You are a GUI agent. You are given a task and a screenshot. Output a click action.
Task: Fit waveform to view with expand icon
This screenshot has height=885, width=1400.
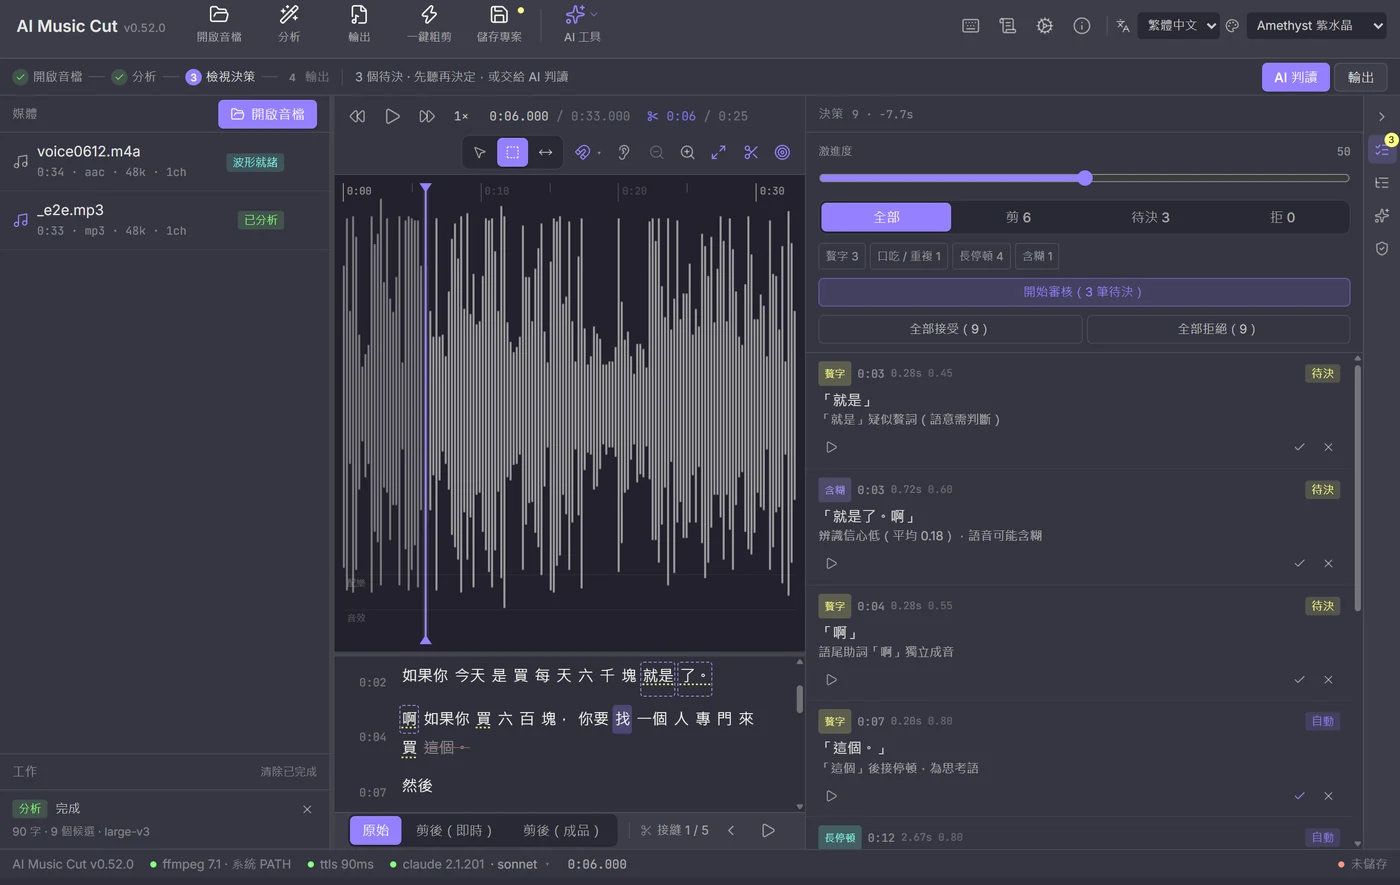718,152
